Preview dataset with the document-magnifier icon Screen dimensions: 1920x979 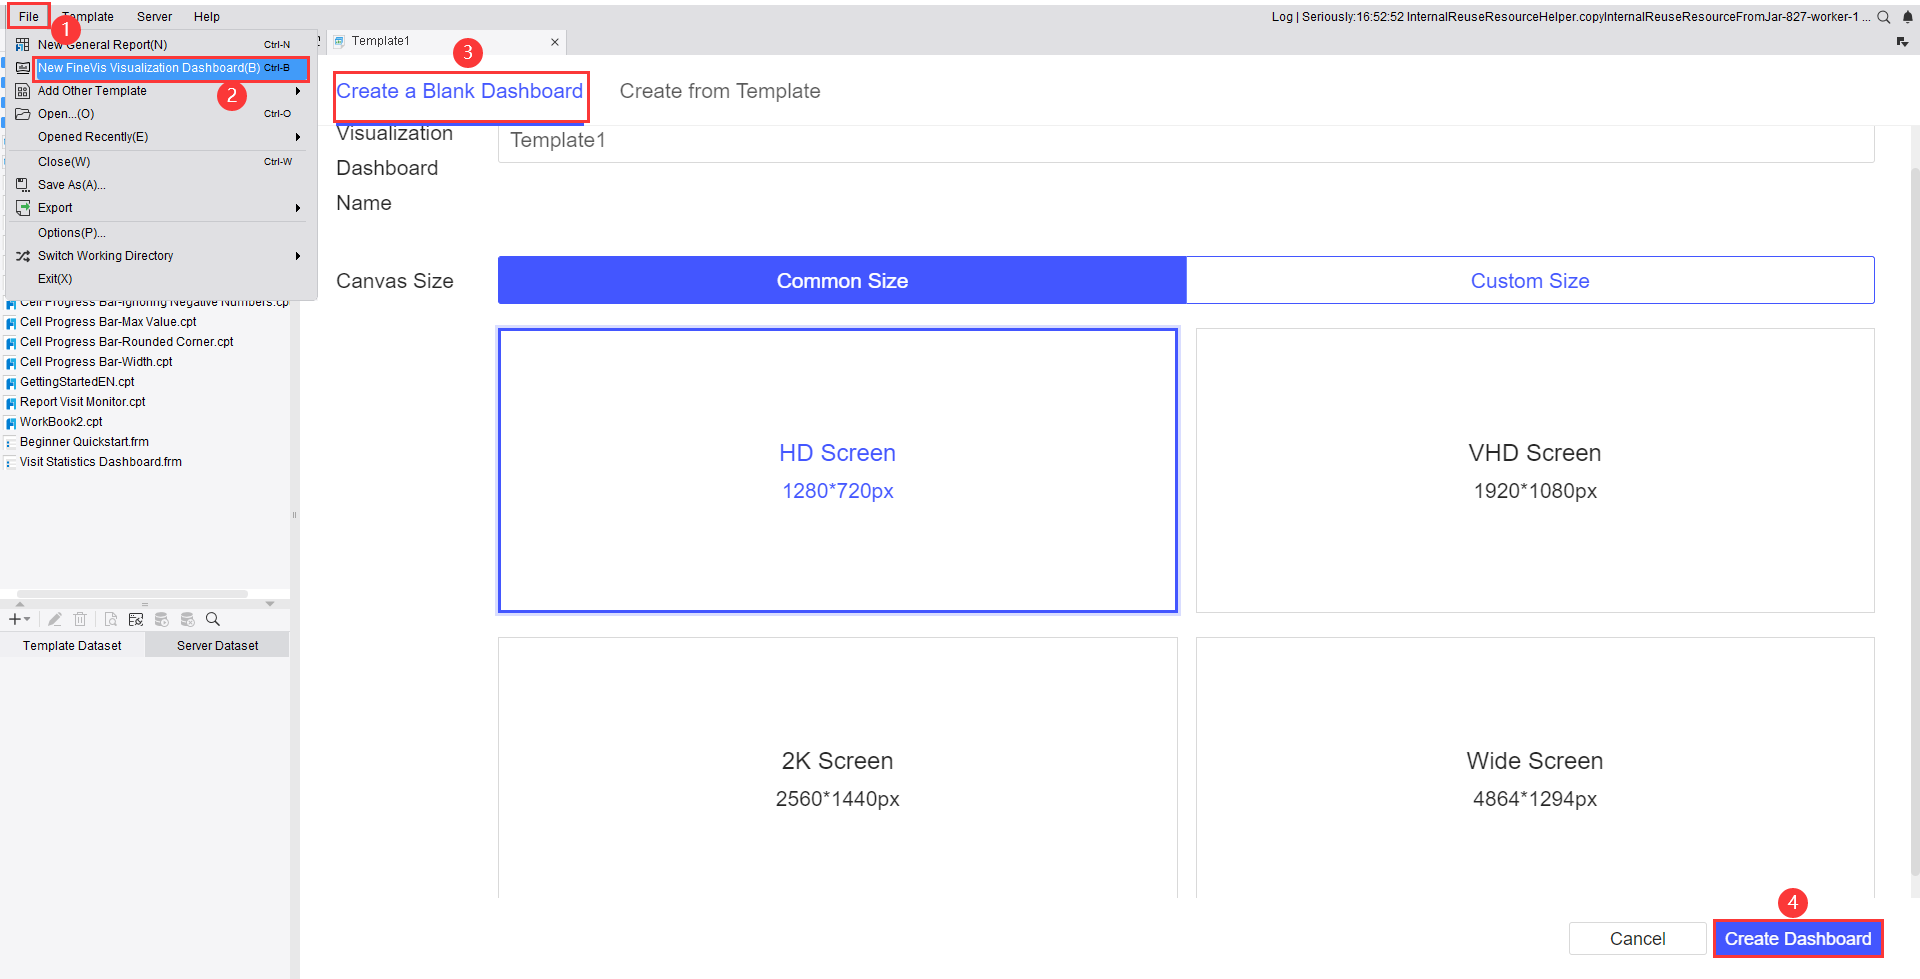(110, 618)
